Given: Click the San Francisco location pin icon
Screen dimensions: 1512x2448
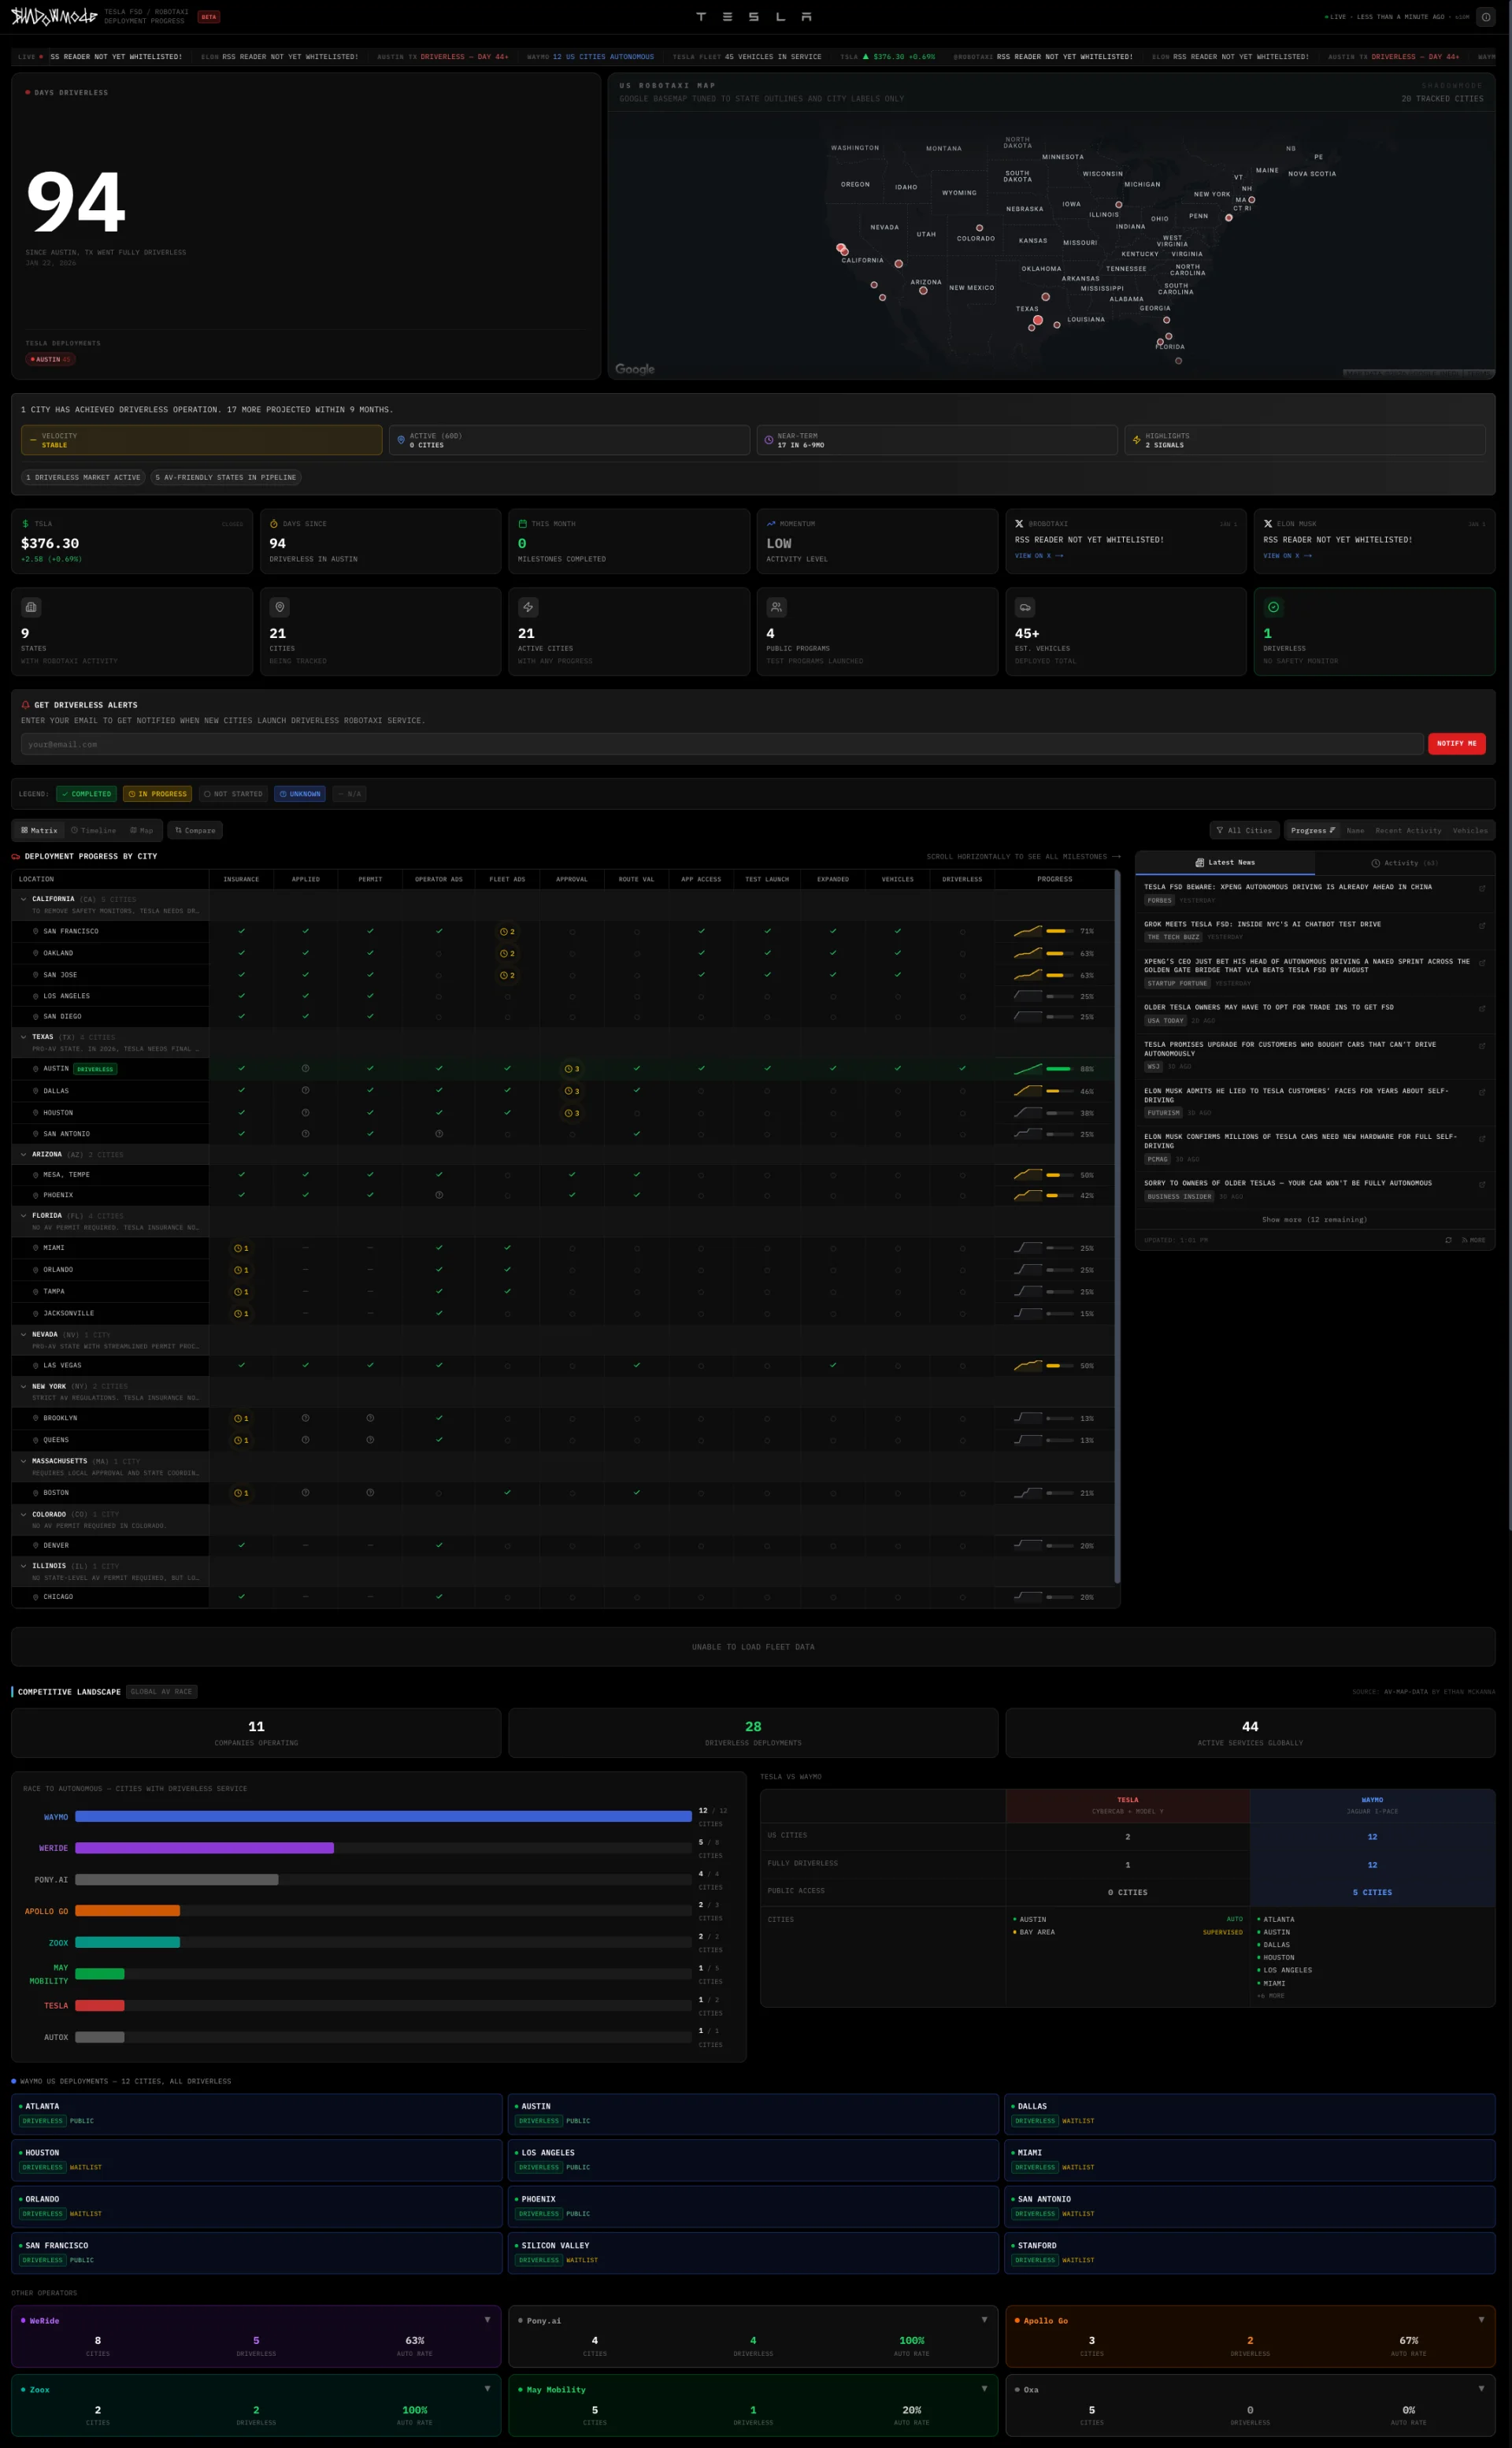Looking at the screenshot, I should (36, 931).
